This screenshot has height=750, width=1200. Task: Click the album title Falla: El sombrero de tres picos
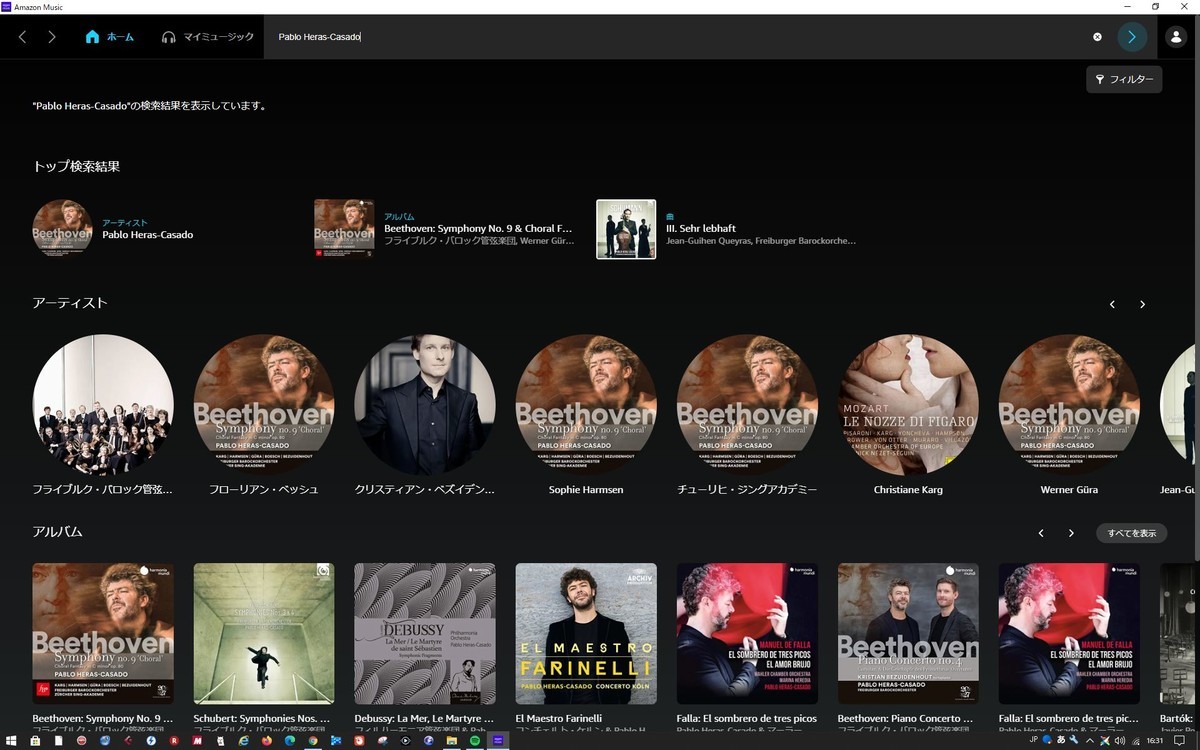[x=747, y=718]
